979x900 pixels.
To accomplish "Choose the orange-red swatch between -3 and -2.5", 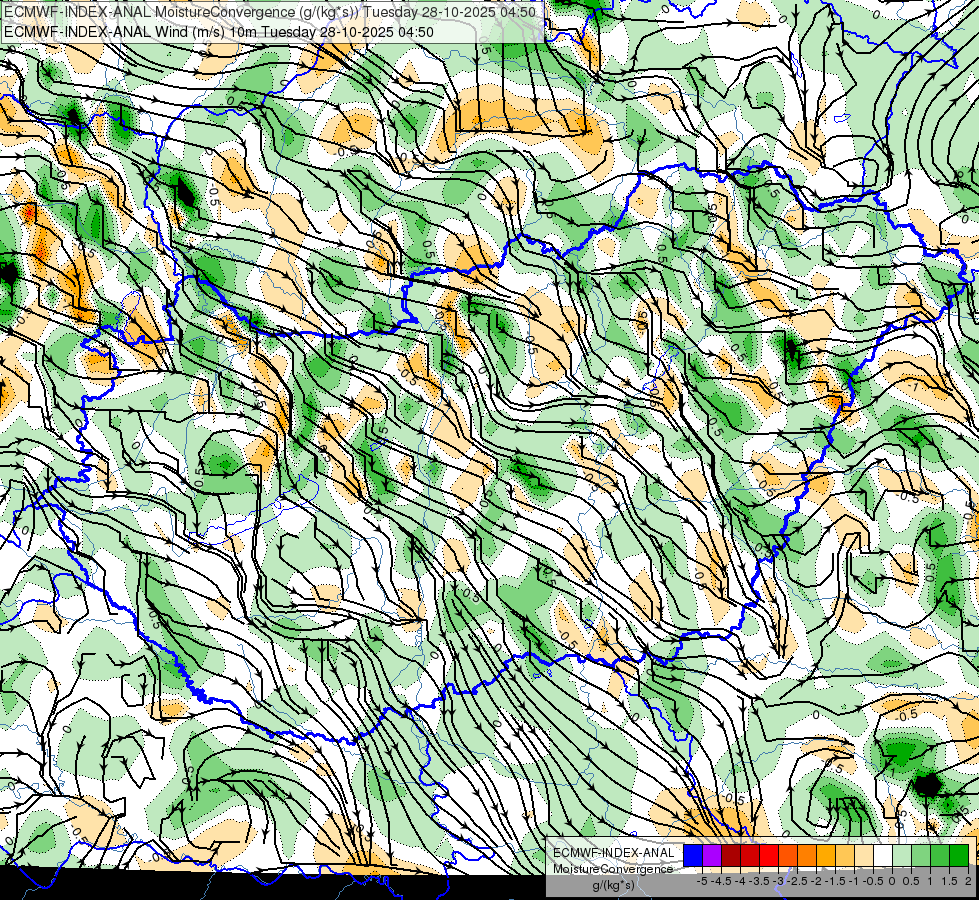I will click(788, 855).
